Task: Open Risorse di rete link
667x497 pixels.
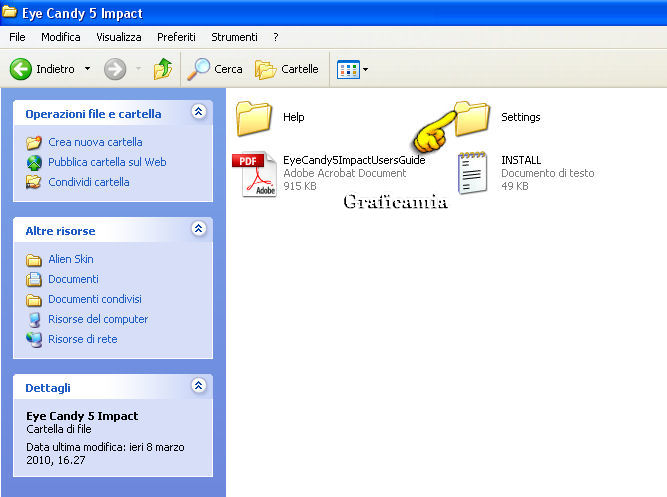Action: 83,339
